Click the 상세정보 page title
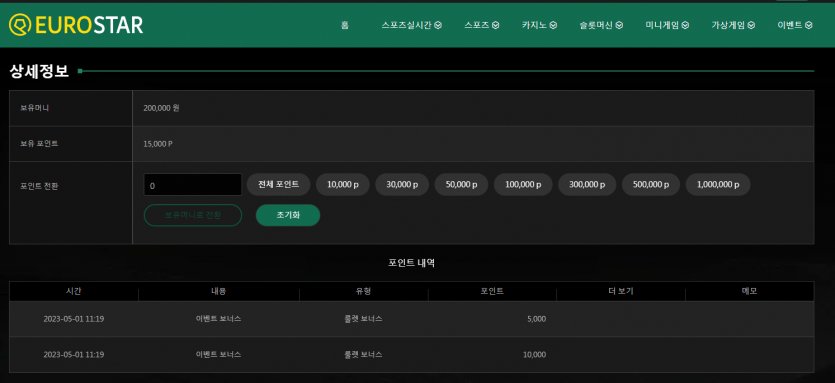Viewport: 835px width, 383px height. coord(39,71)
